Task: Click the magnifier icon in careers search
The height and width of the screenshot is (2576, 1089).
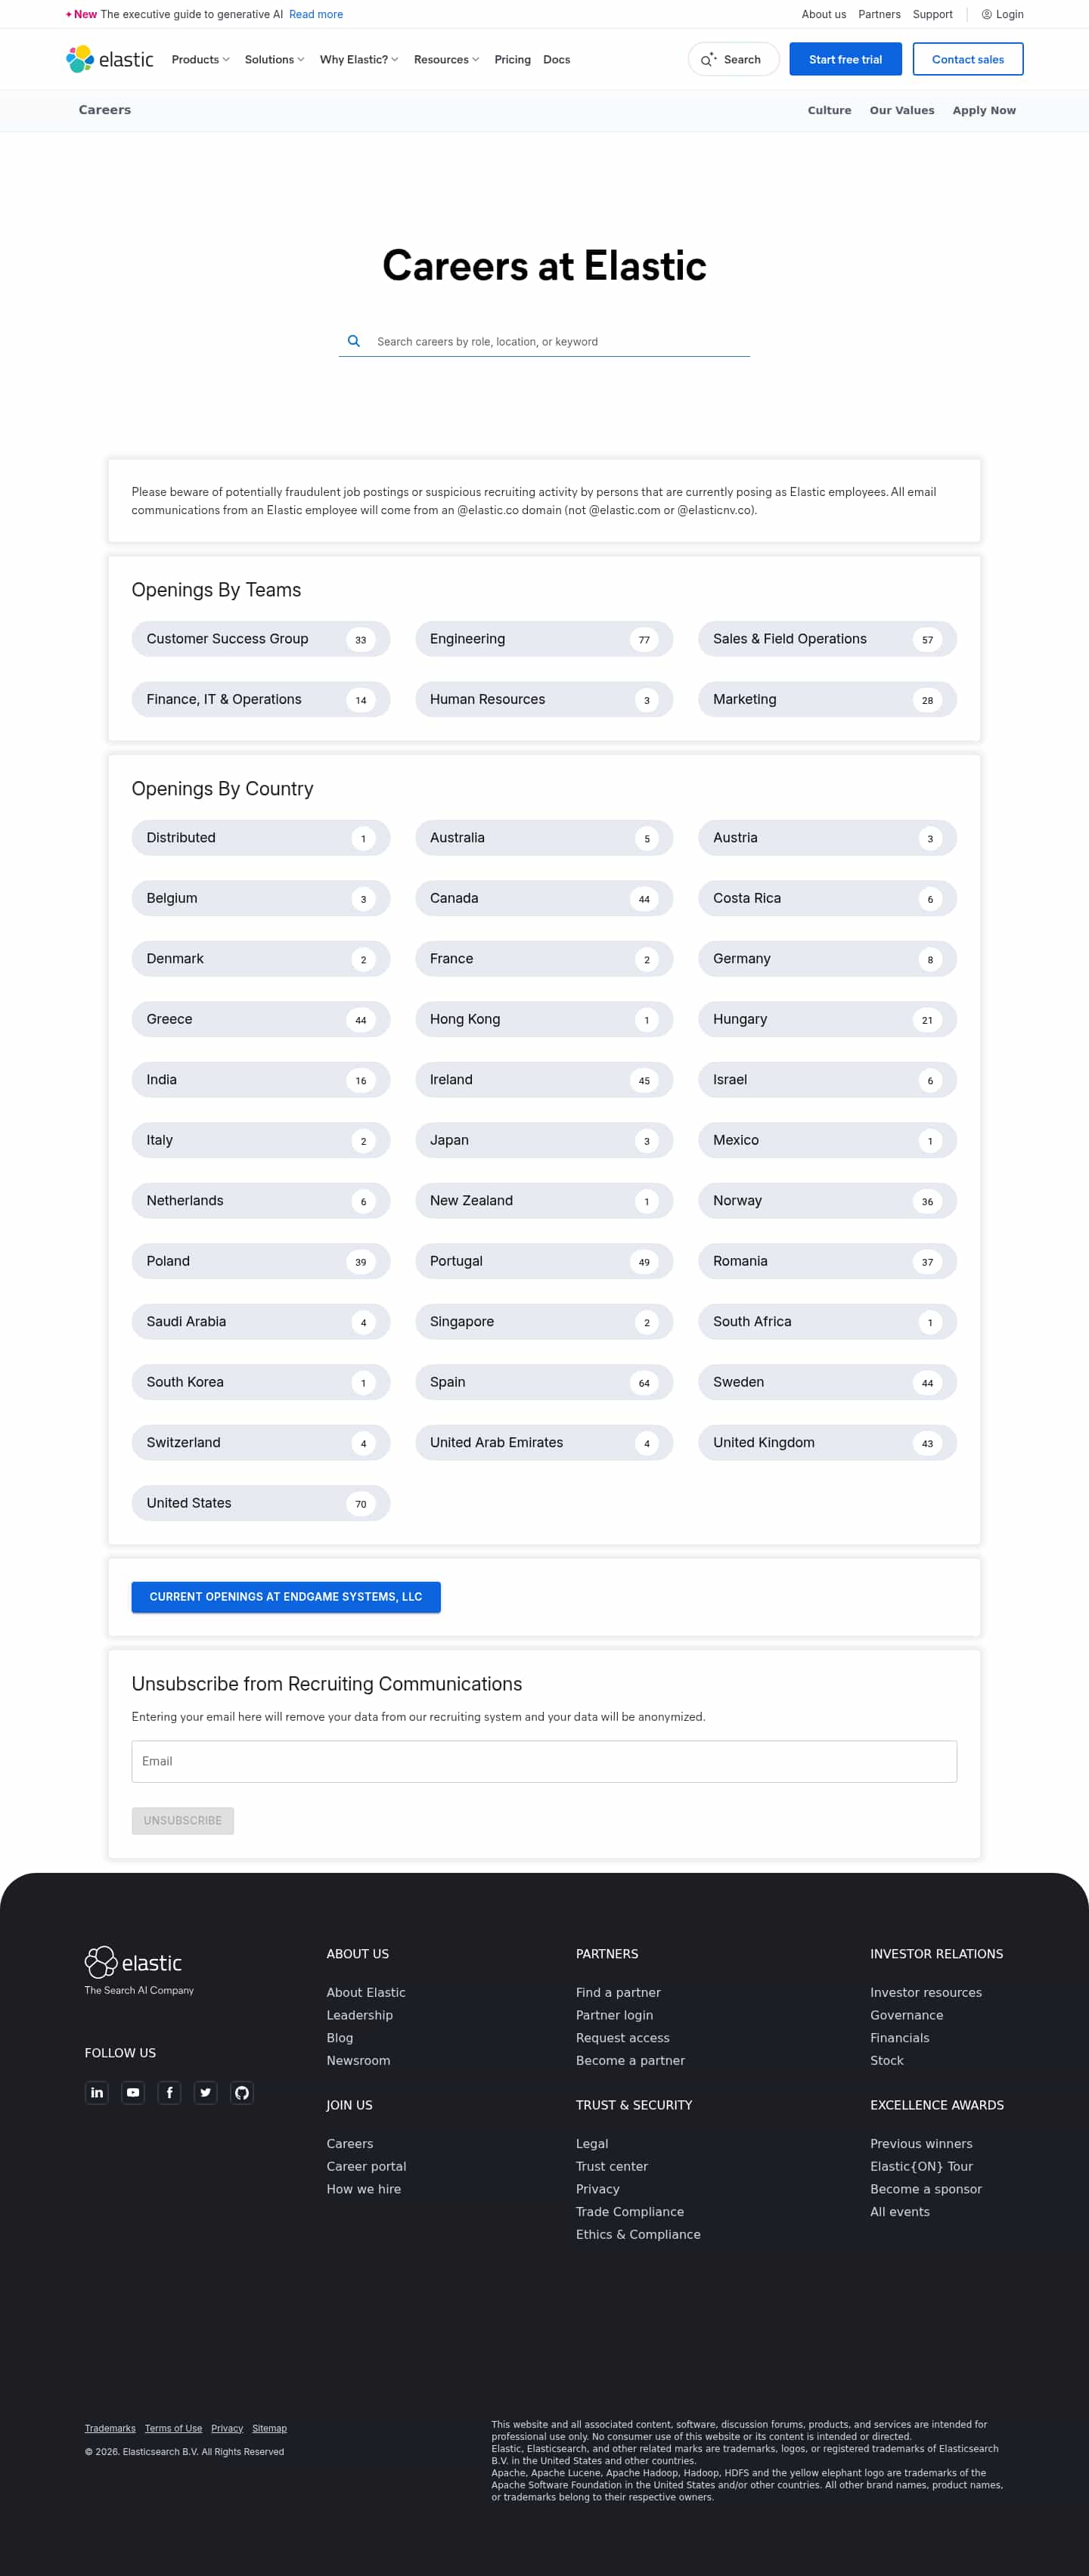Action: [354, 341]
